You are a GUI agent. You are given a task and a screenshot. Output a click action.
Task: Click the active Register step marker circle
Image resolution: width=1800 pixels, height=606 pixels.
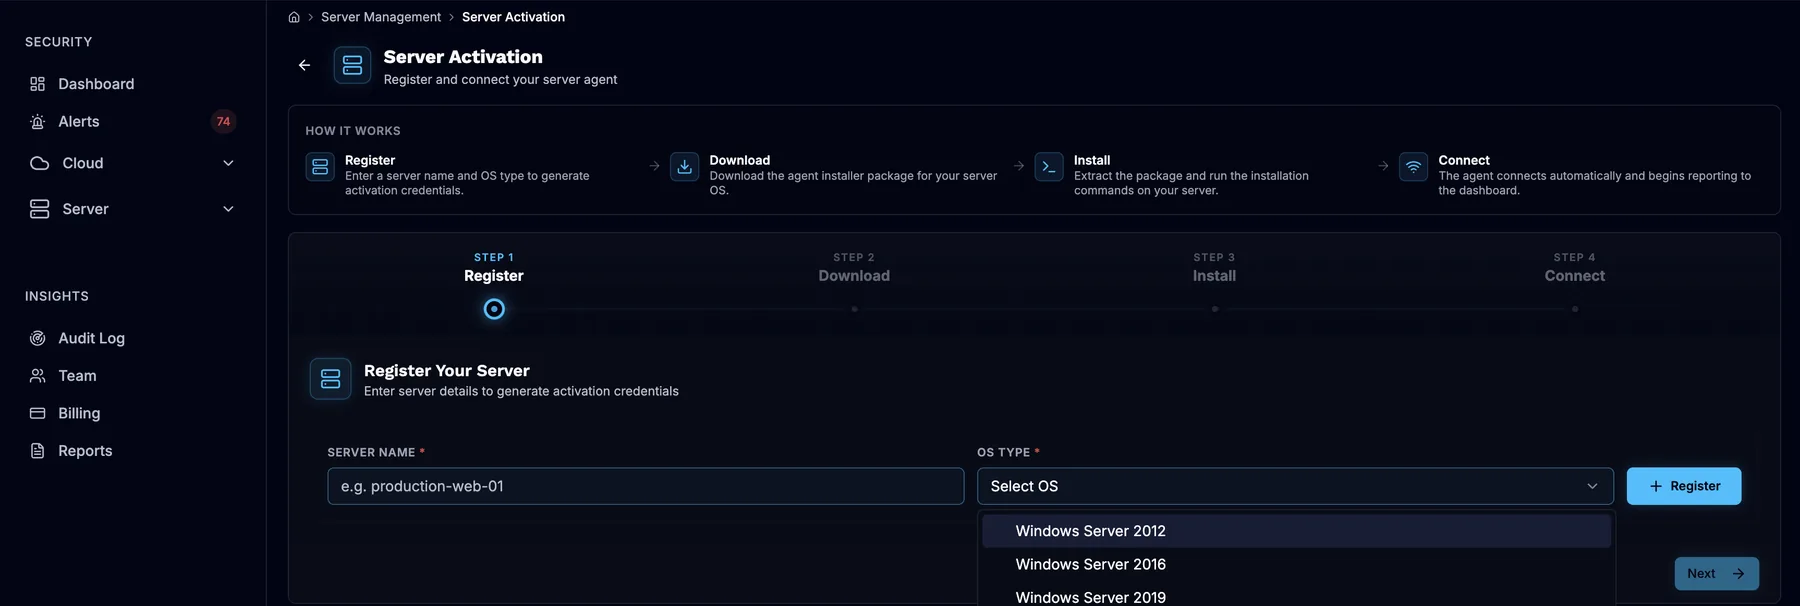click(494, 309)
